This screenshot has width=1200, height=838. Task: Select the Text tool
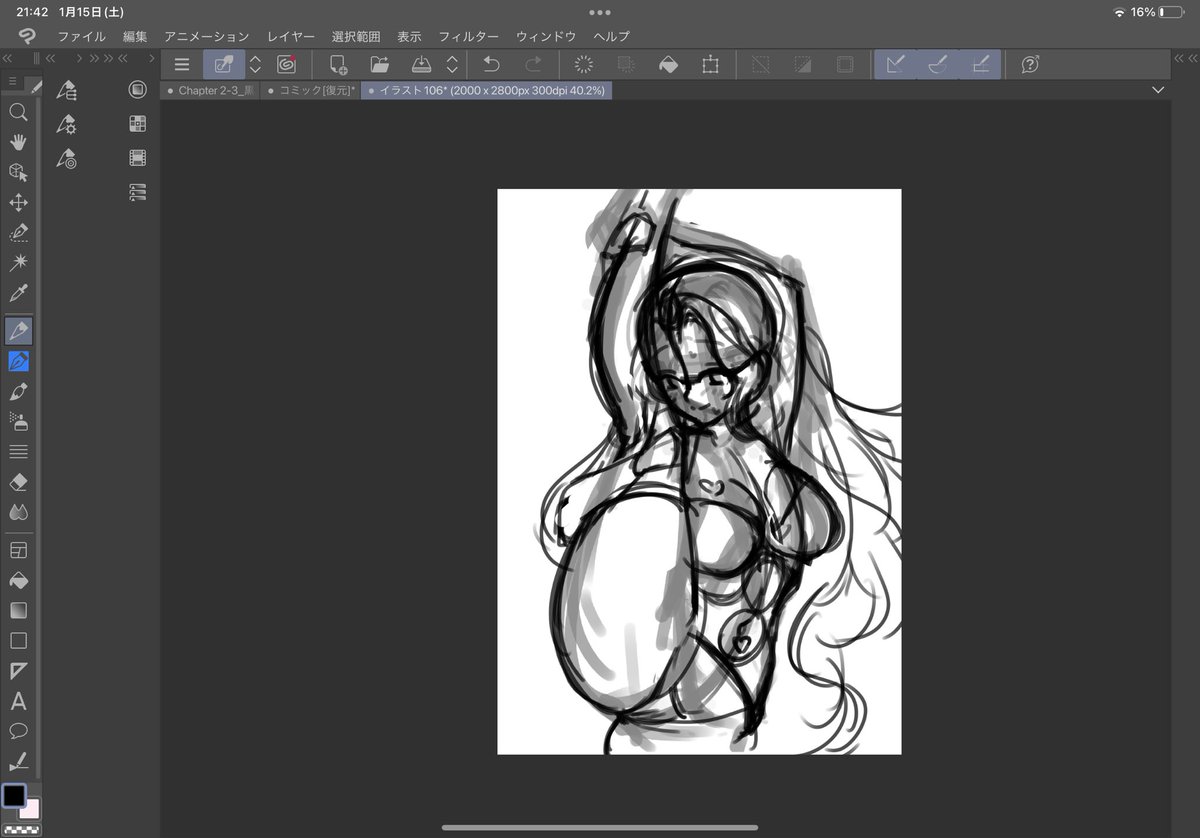click(x=18, y=701)
